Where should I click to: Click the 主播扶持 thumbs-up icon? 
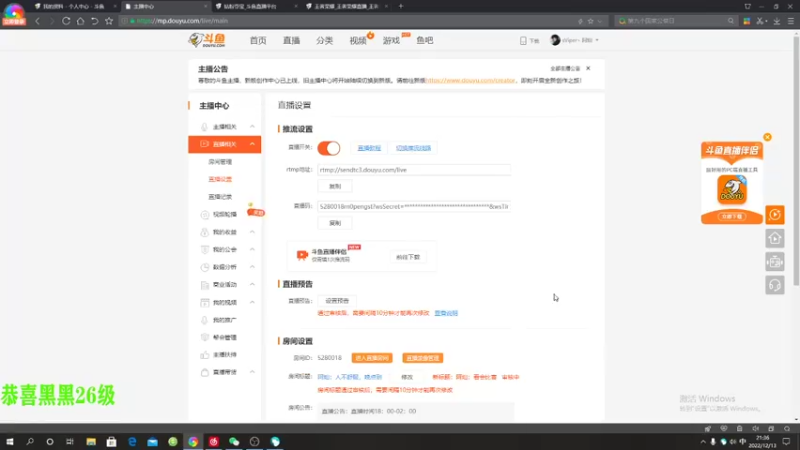point(205,355)
